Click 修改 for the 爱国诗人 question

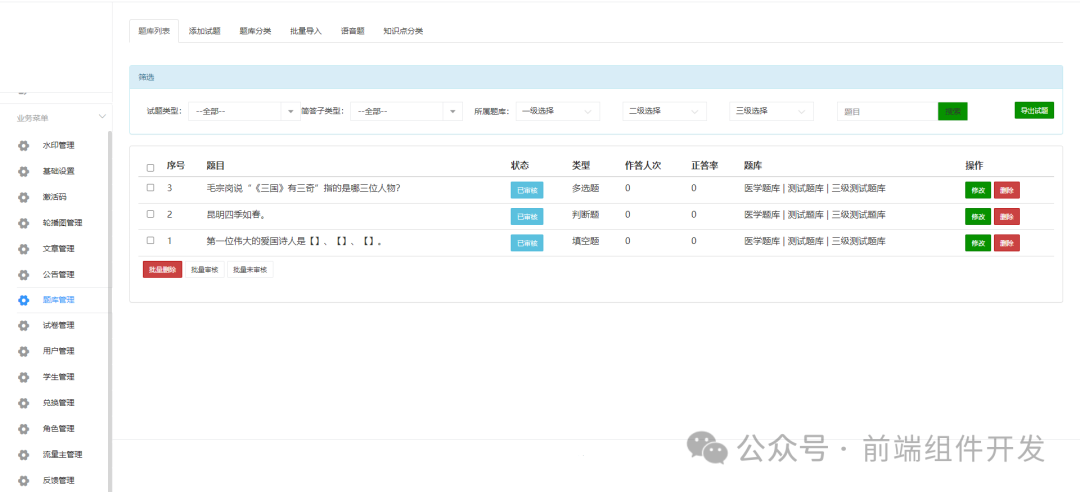[977, 243]
